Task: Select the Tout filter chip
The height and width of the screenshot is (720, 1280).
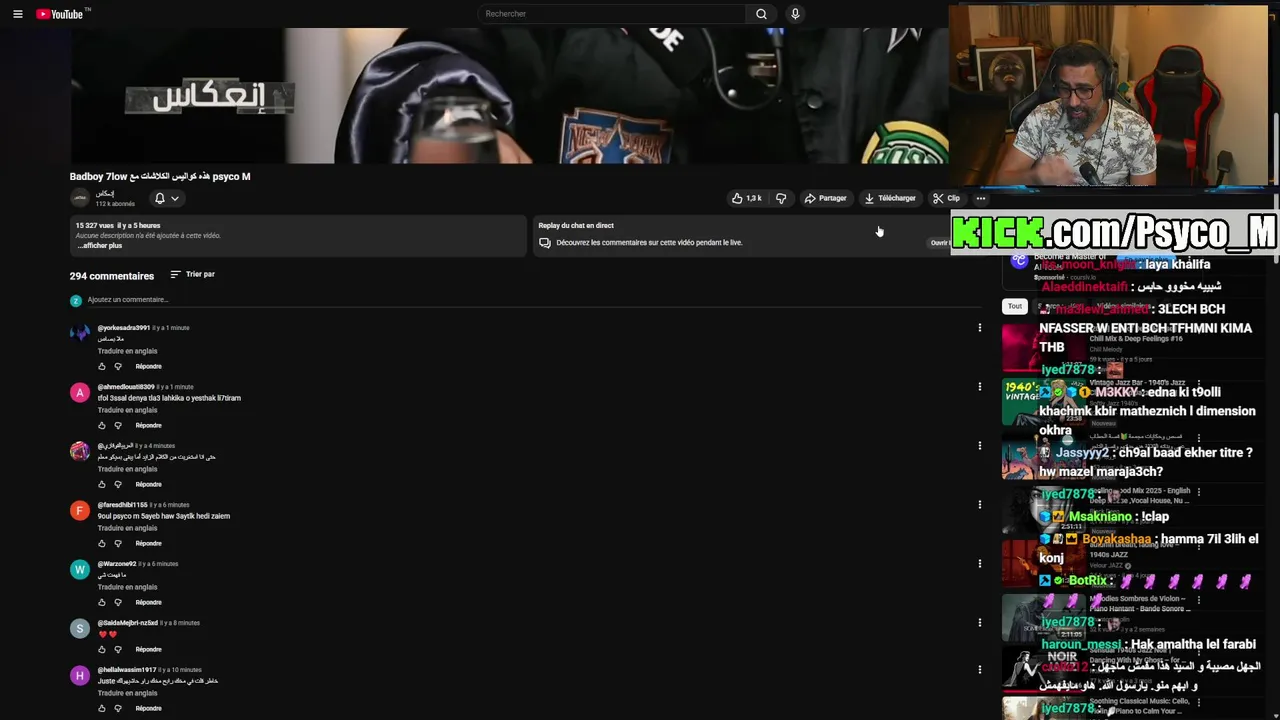Action: click(1015, 306)
